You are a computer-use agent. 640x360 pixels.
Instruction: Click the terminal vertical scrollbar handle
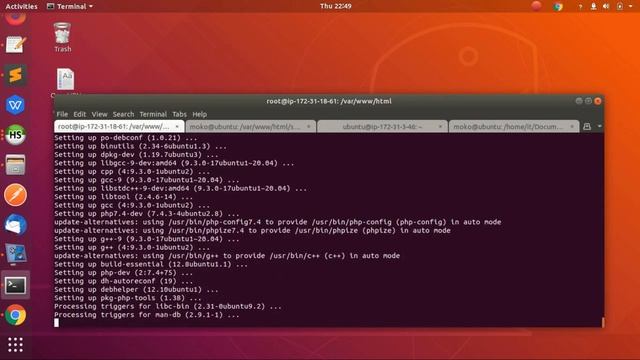tap(602, 322)
